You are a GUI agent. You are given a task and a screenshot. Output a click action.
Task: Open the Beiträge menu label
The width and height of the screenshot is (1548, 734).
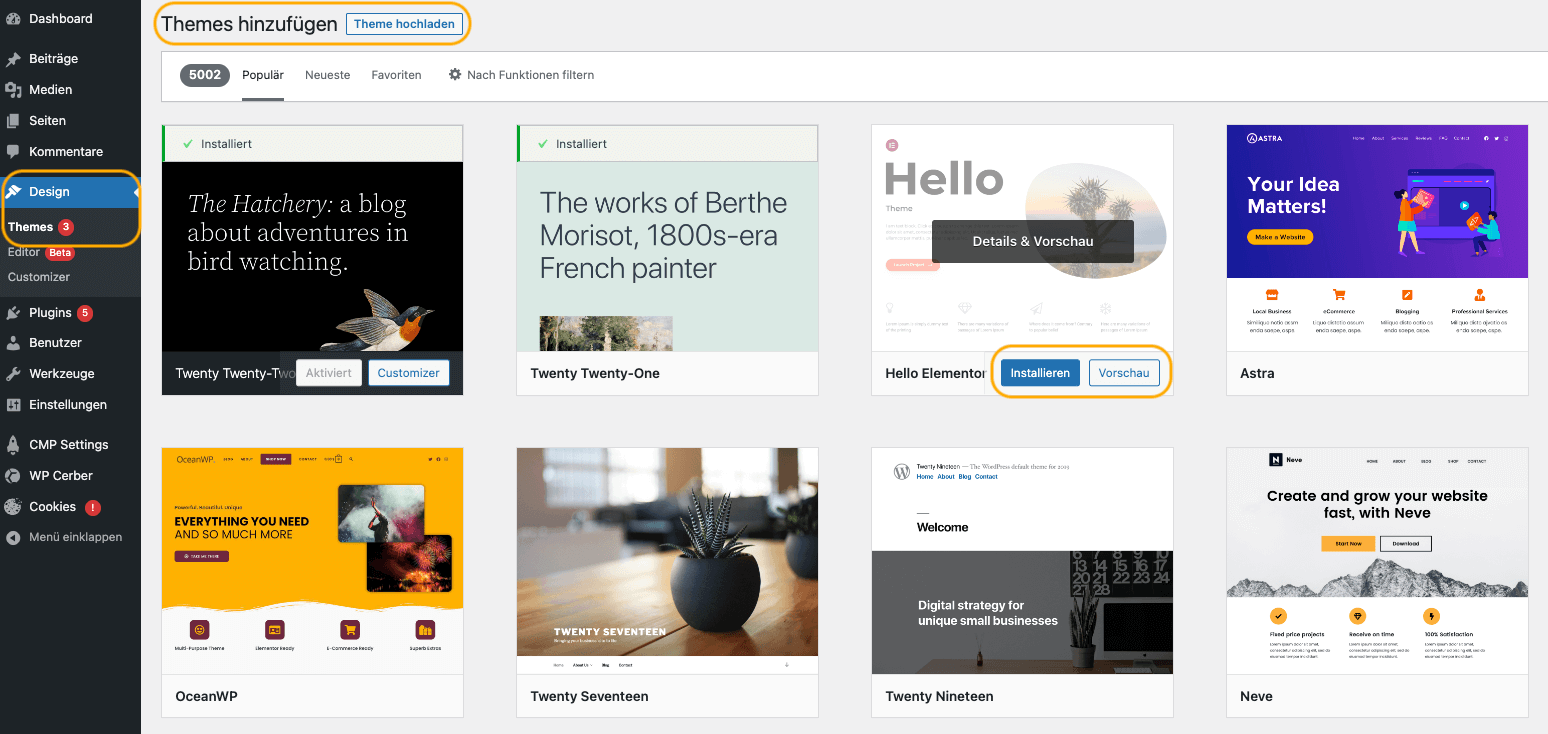[x=53, y=59]
